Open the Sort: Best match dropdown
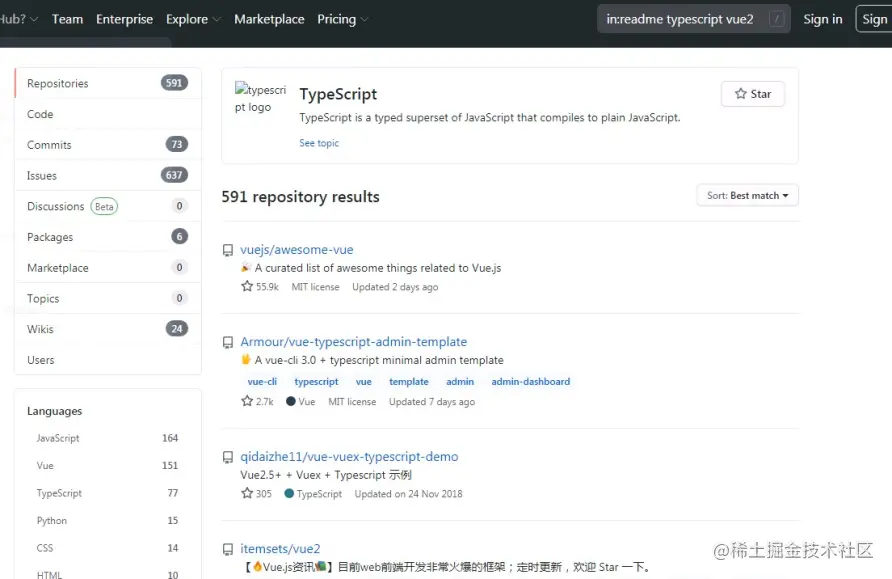The image size is (892, 579). point(747,196)
